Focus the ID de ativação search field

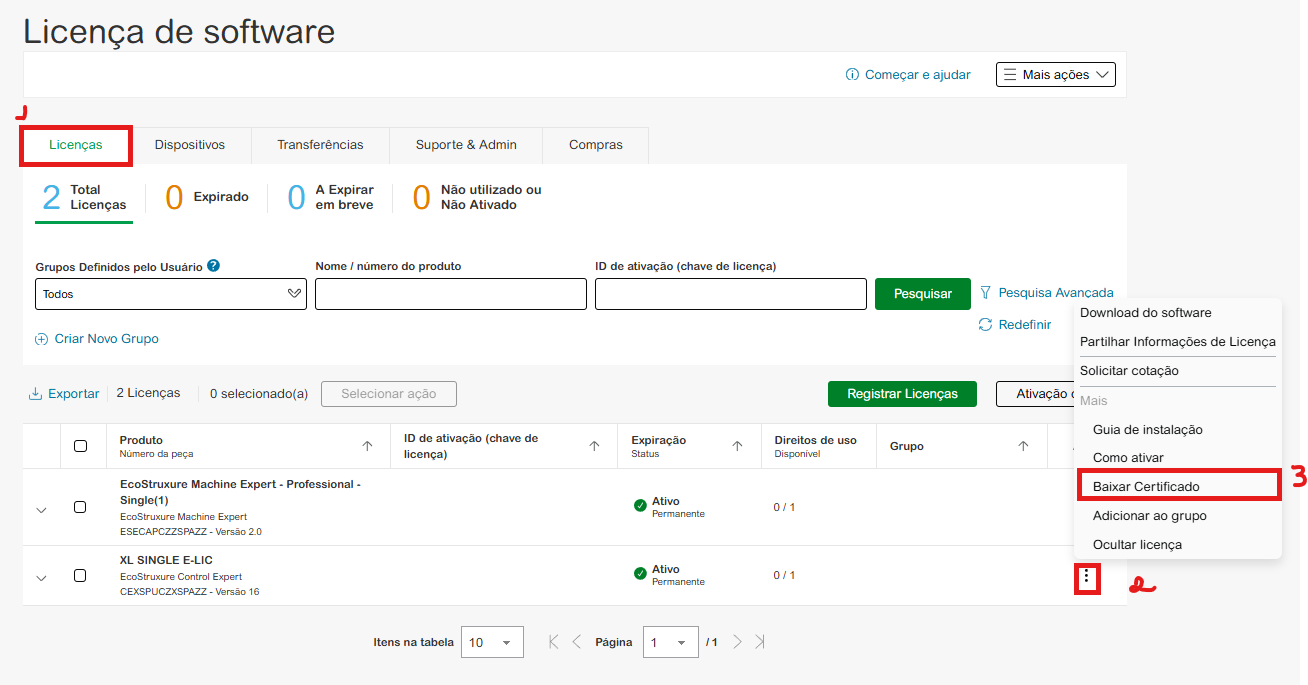(731, 294)
